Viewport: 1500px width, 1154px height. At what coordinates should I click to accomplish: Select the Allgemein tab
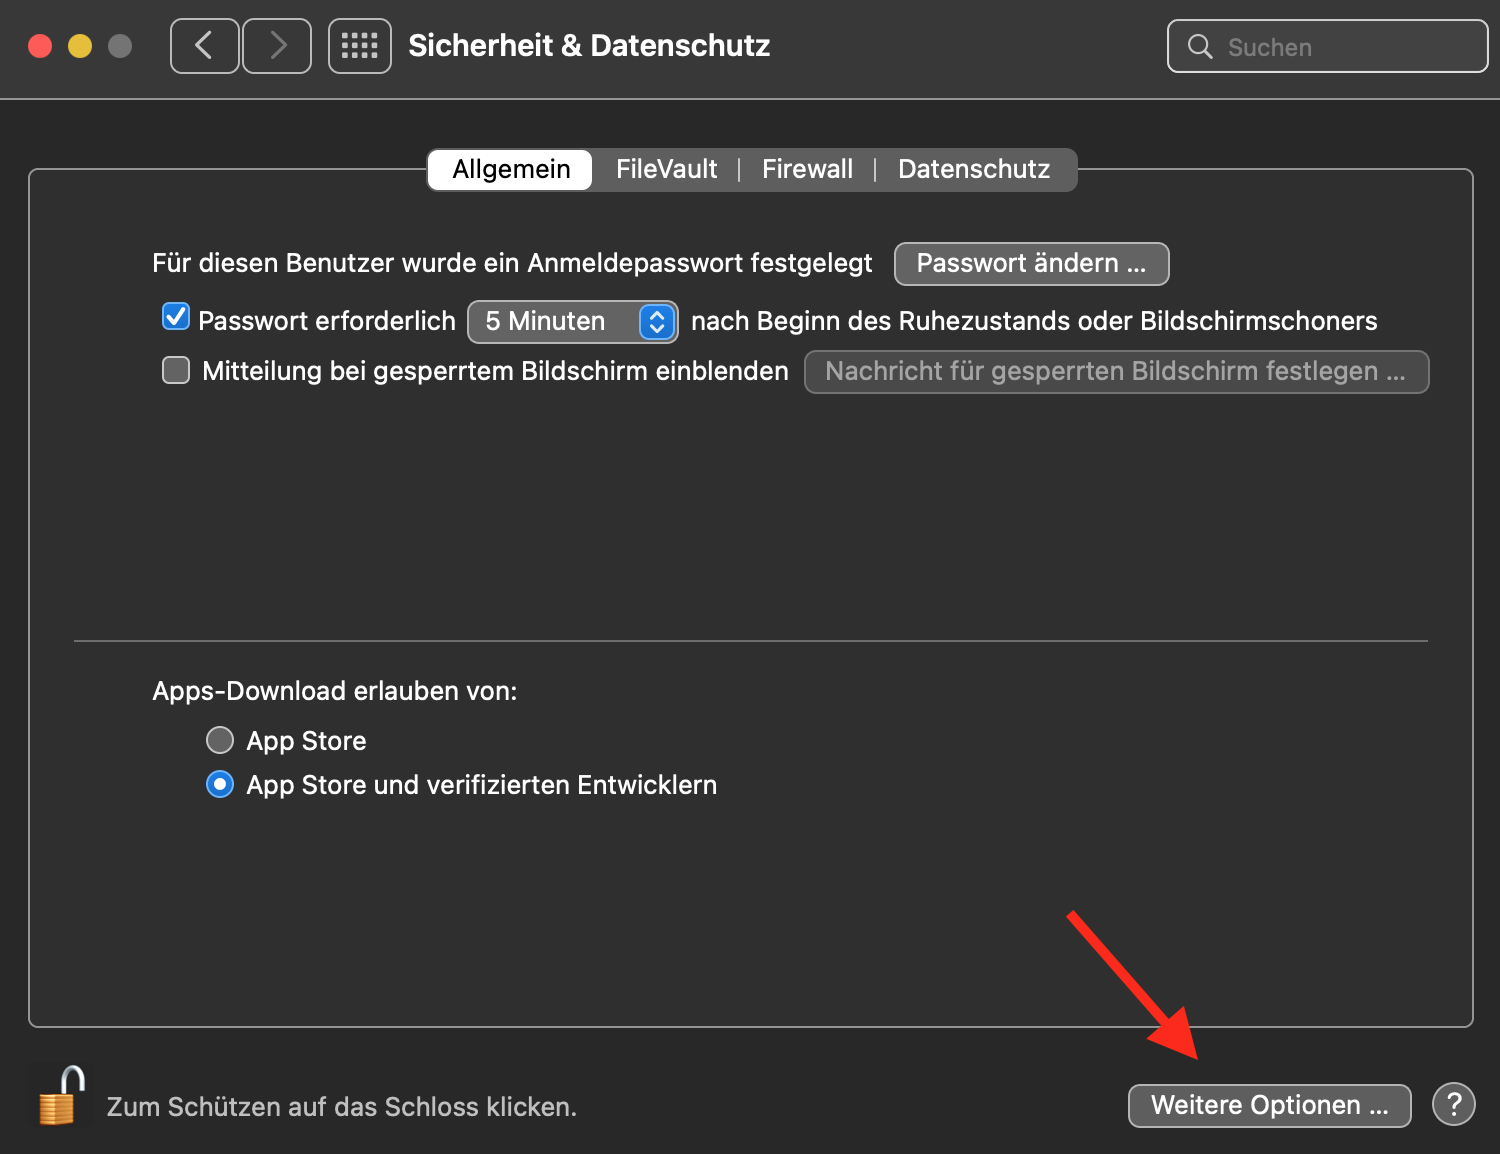point(511,169)
